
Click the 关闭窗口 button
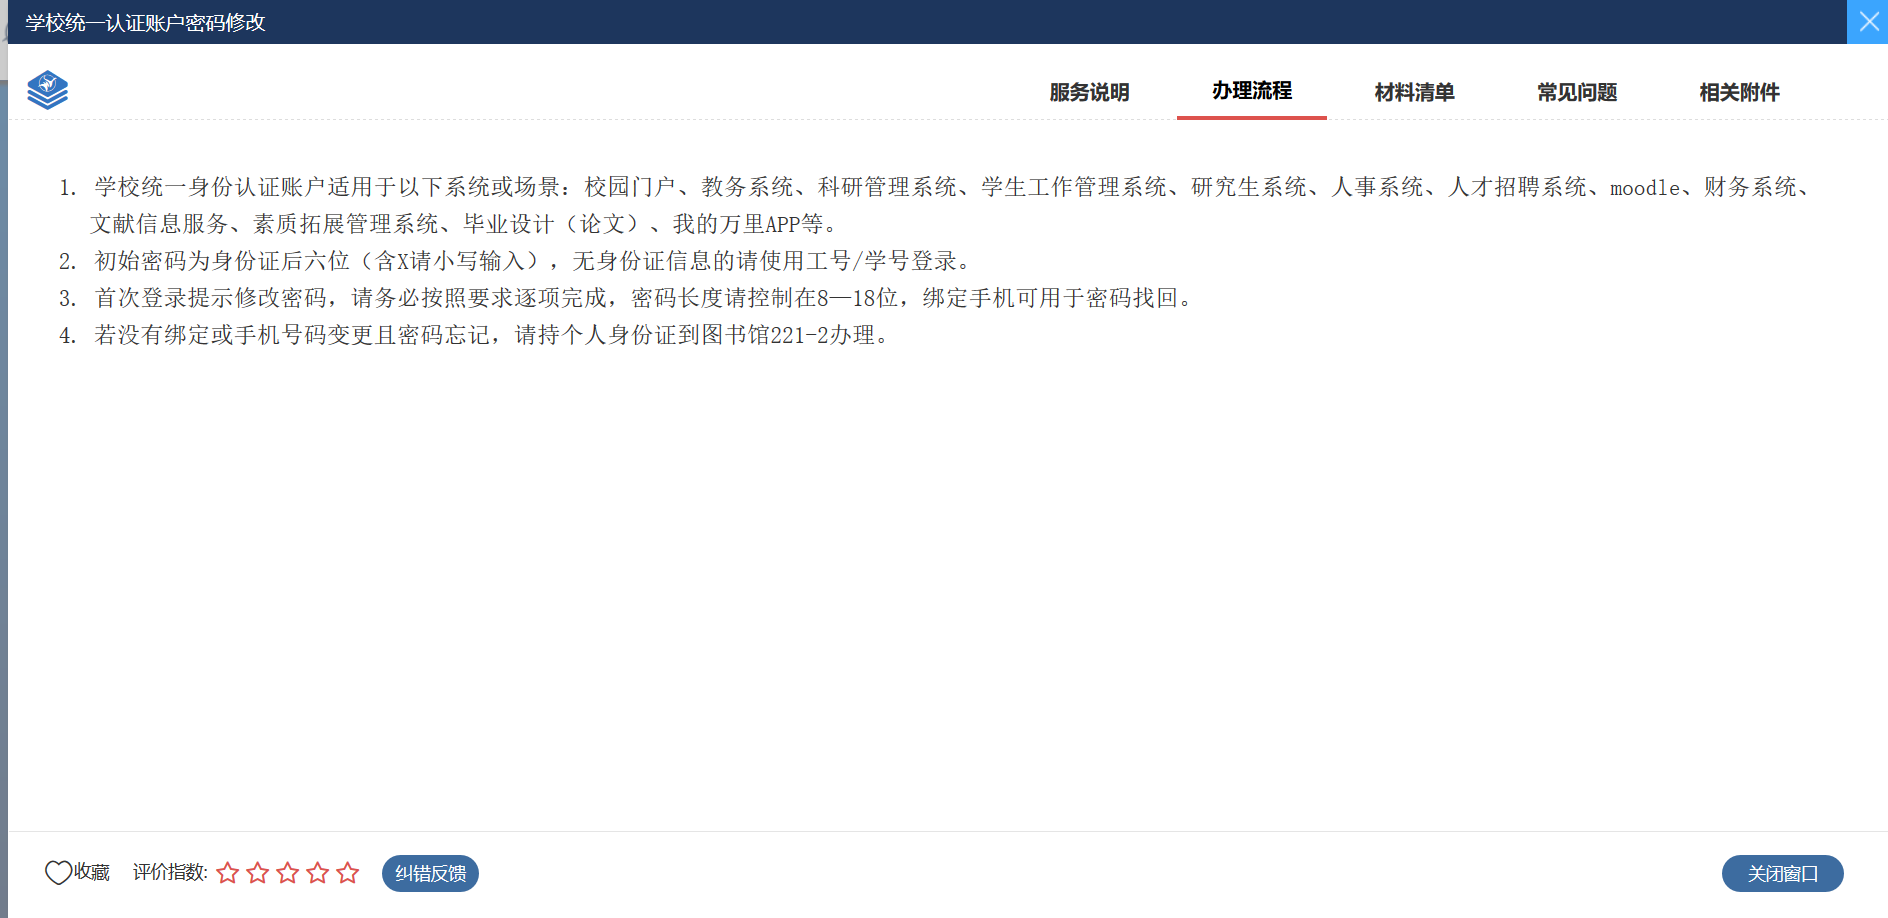[1782, 873]
